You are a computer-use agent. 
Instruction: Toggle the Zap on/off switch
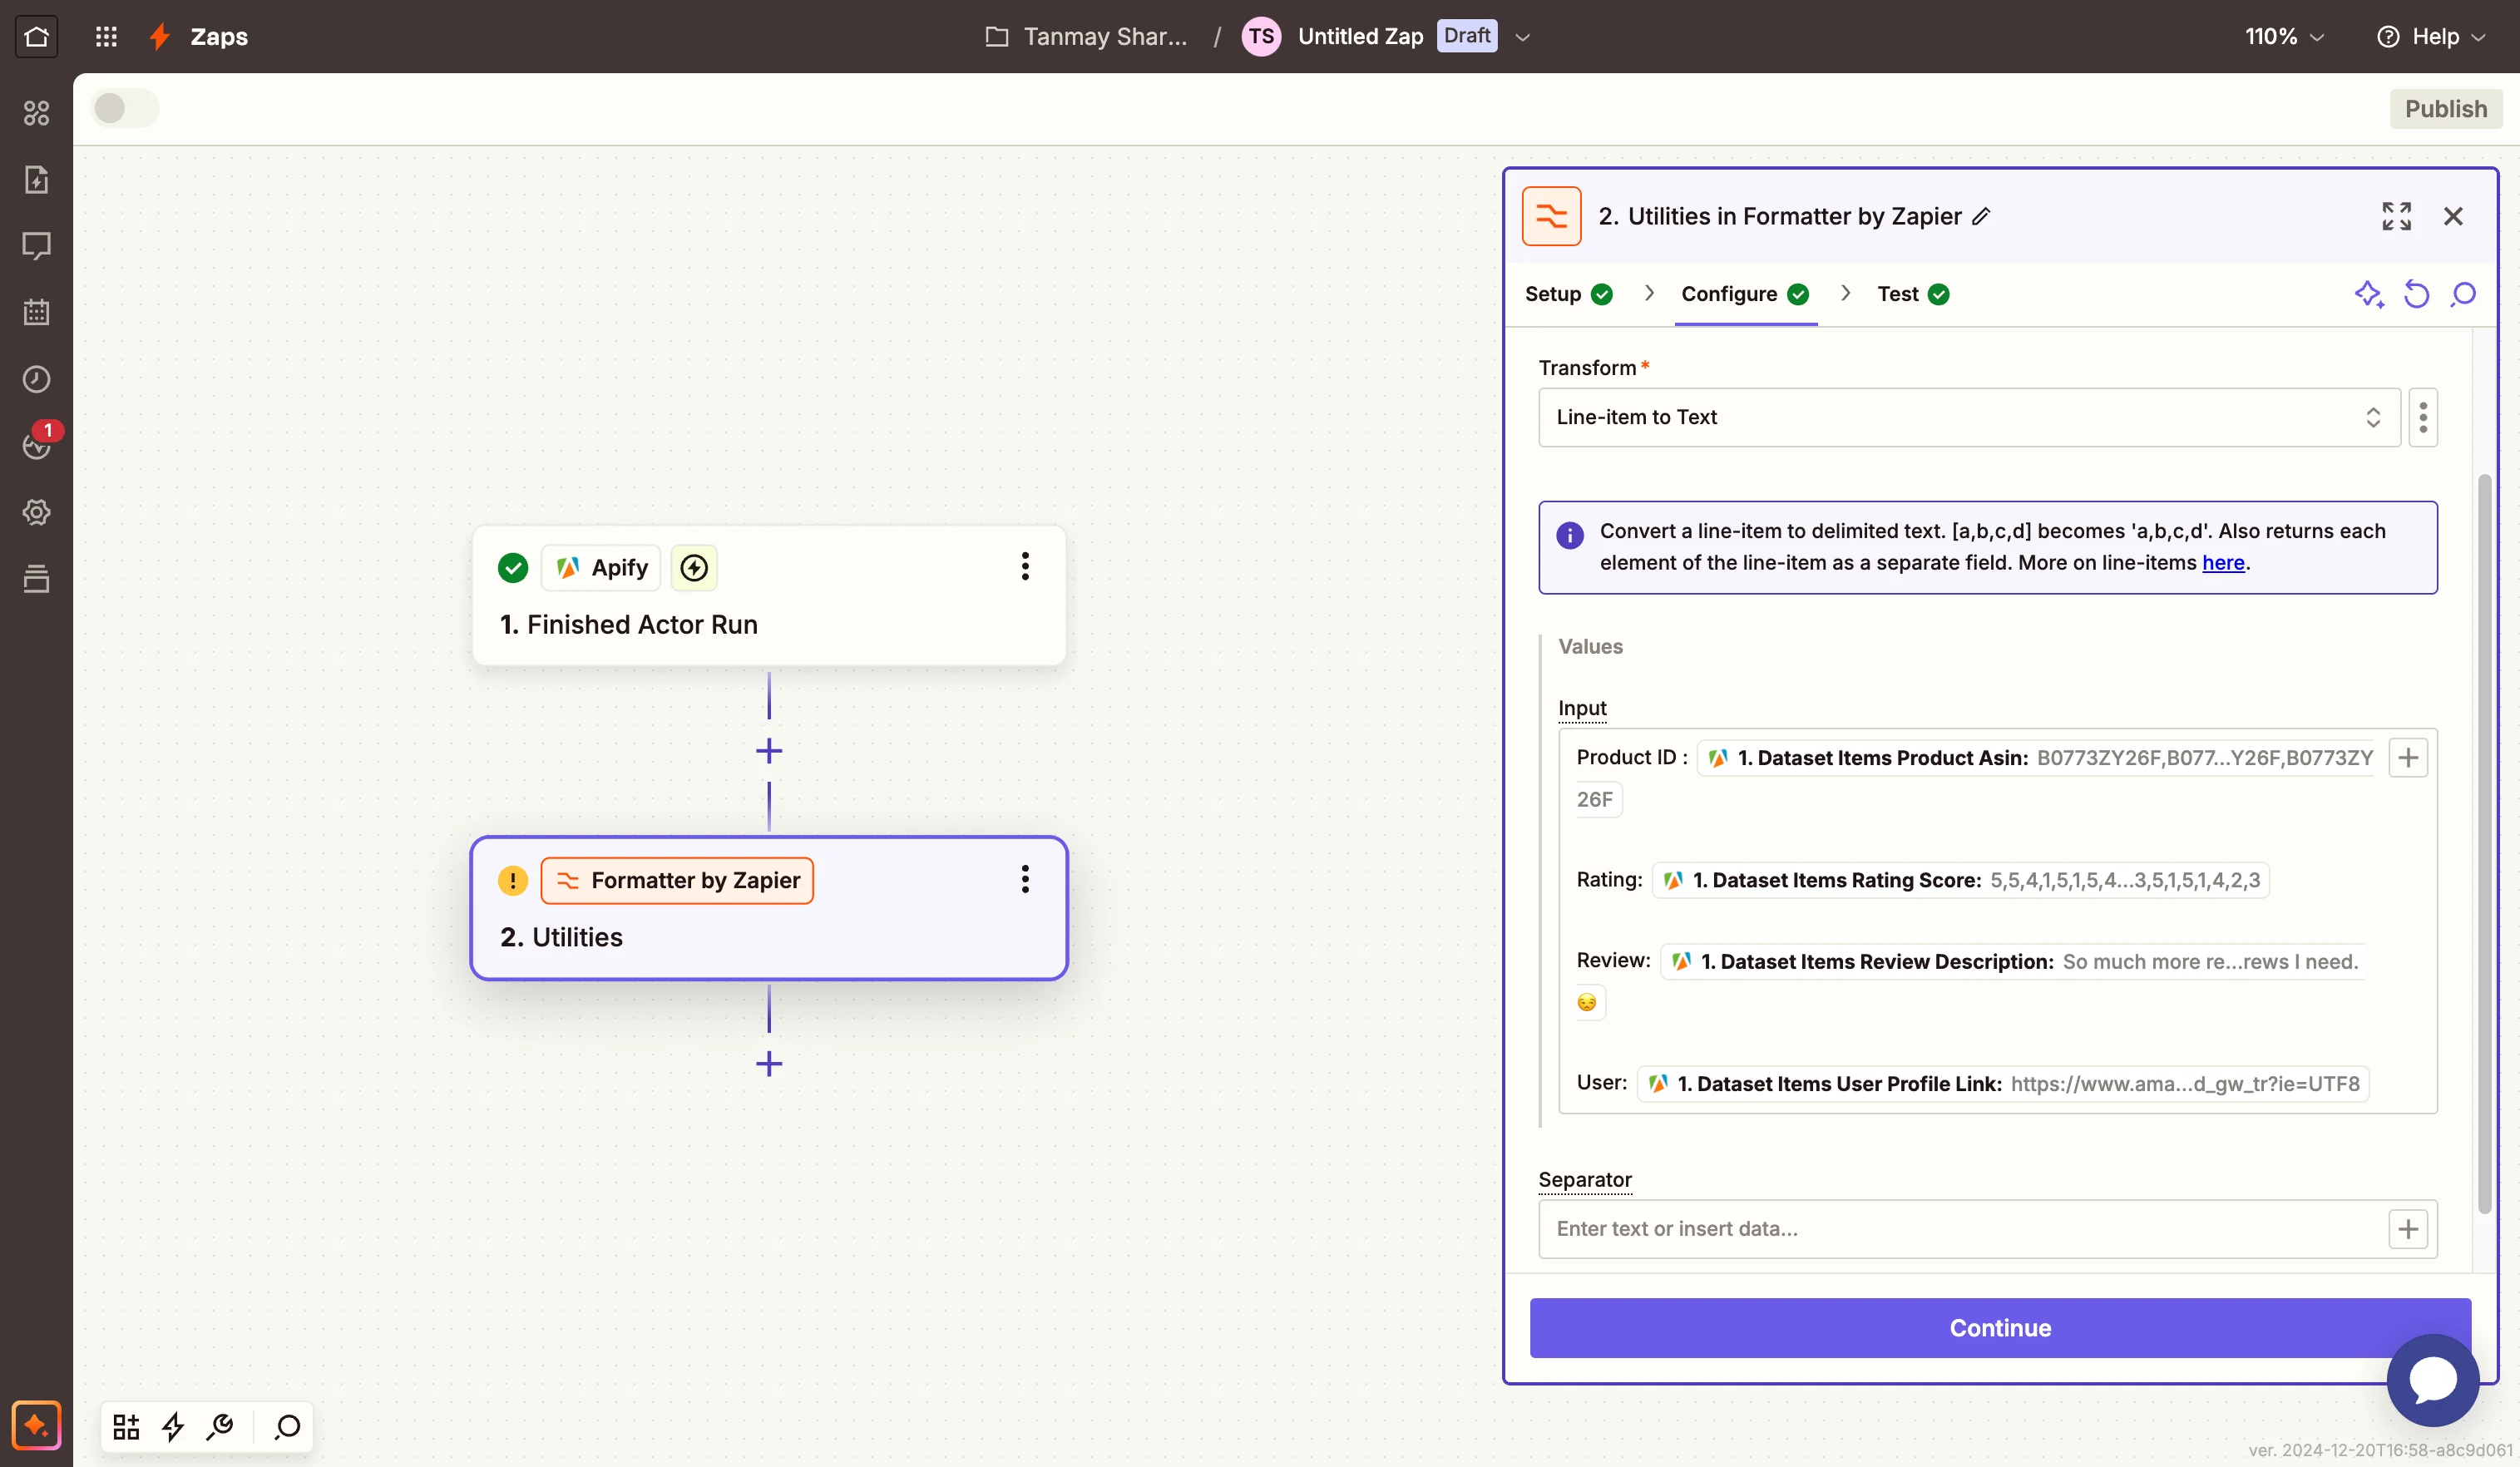(x=124, y=108)
